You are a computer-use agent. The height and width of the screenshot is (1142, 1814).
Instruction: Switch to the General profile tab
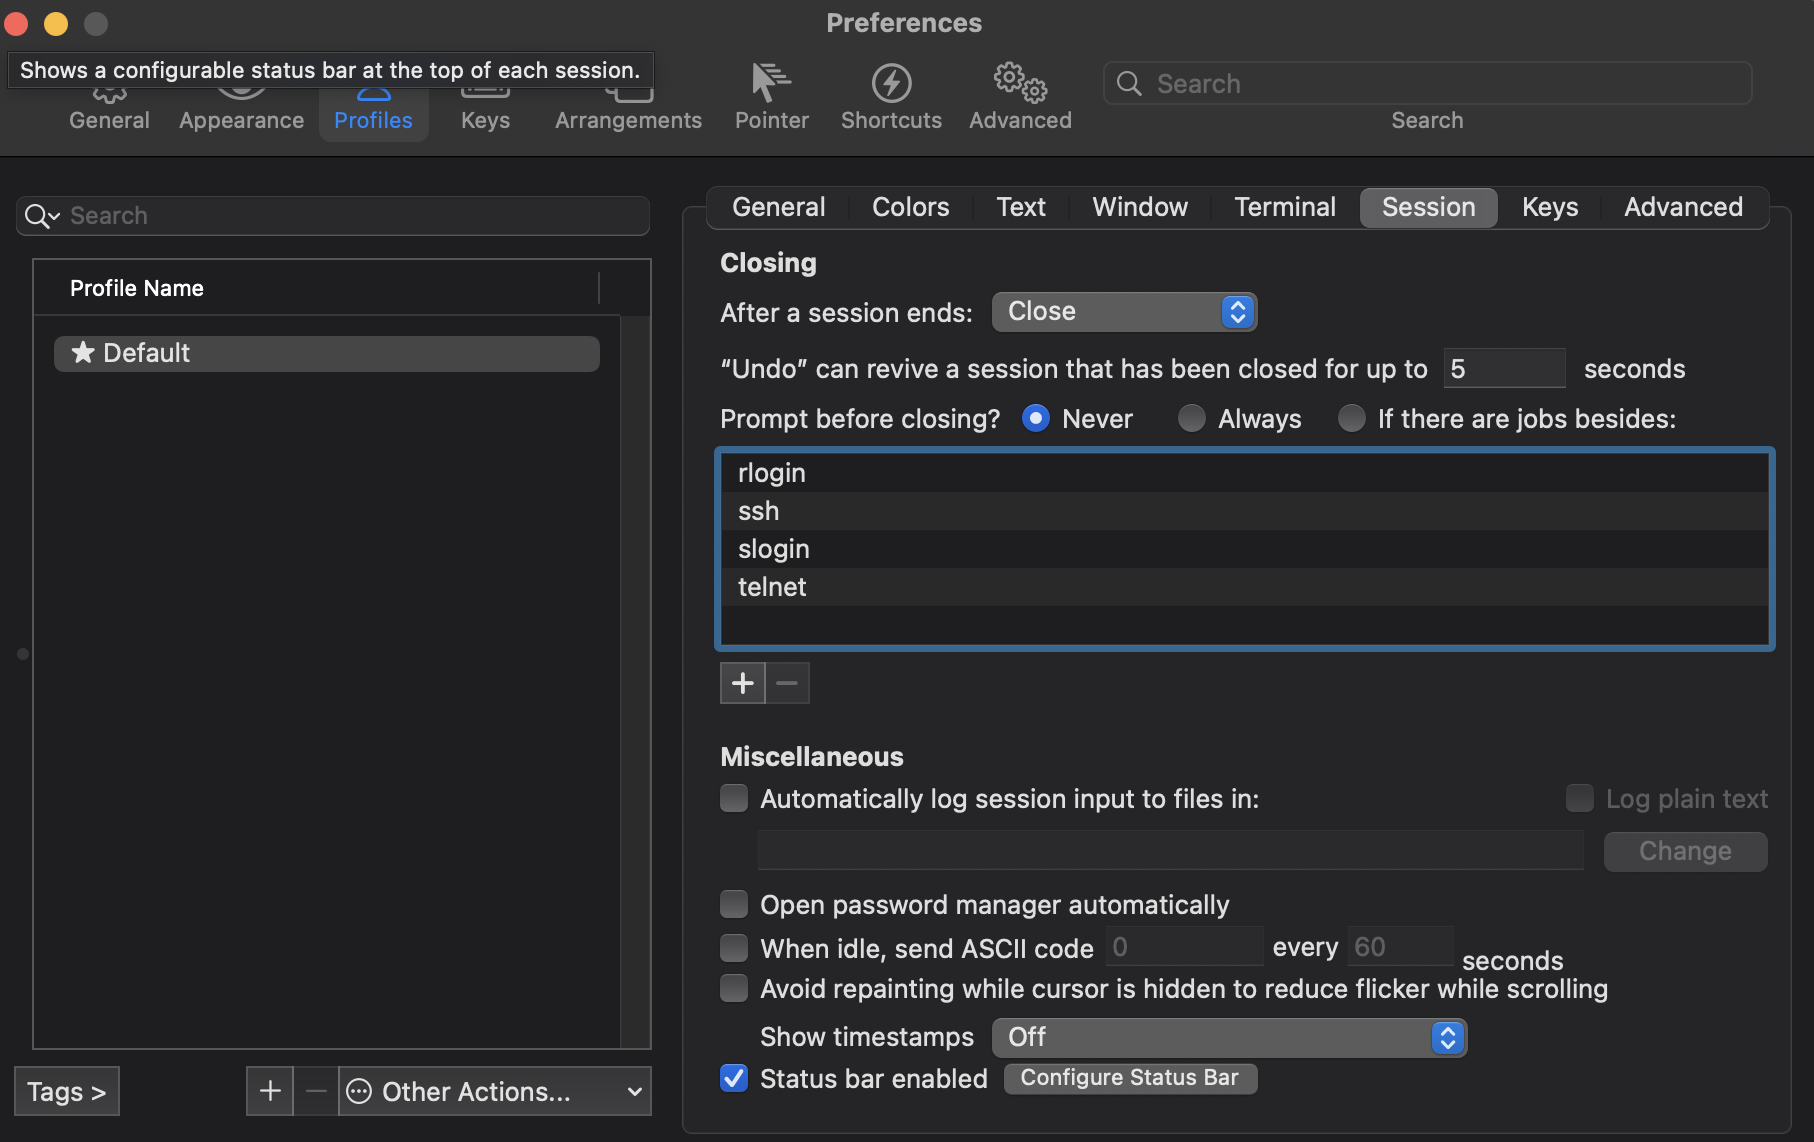(778, 207)
